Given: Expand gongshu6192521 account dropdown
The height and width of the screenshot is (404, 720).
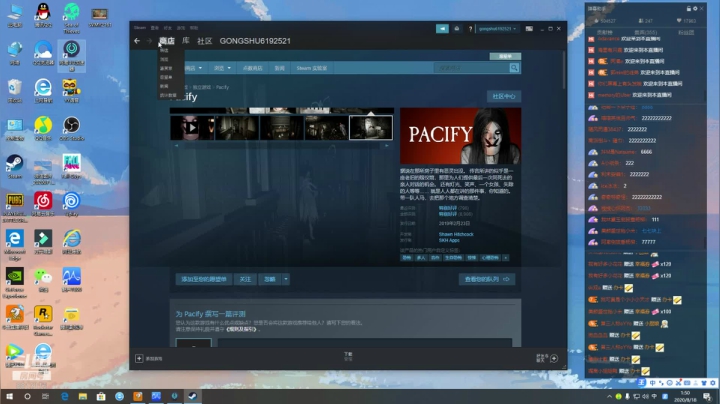Looking at the screenshot, I should [497, 29].
